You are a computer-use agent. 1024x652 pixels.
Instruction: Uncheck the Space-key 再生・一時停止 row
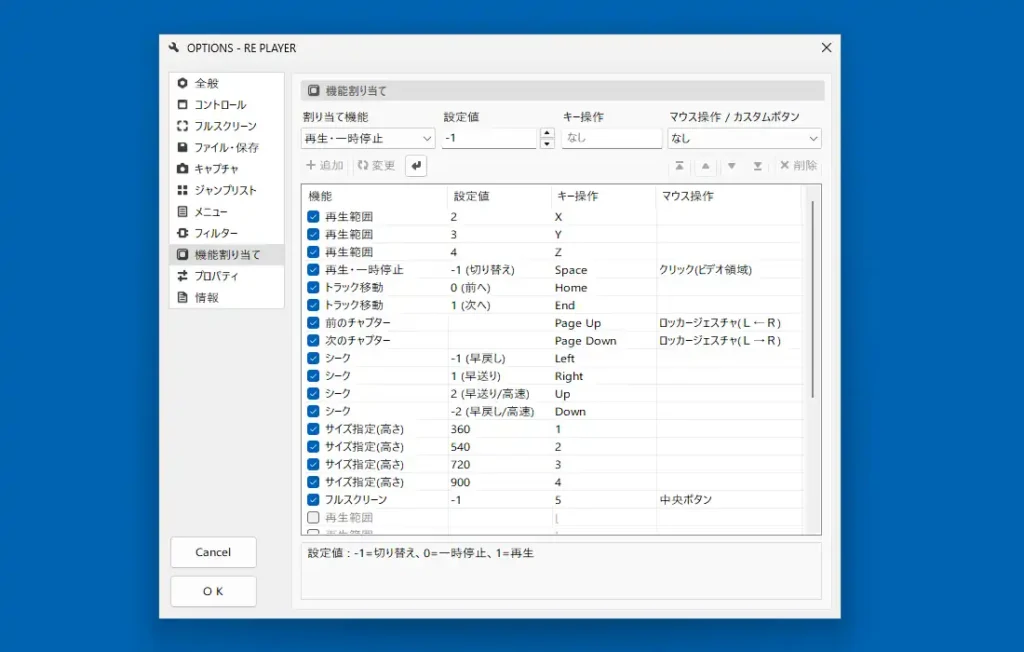tap(313, 268)
